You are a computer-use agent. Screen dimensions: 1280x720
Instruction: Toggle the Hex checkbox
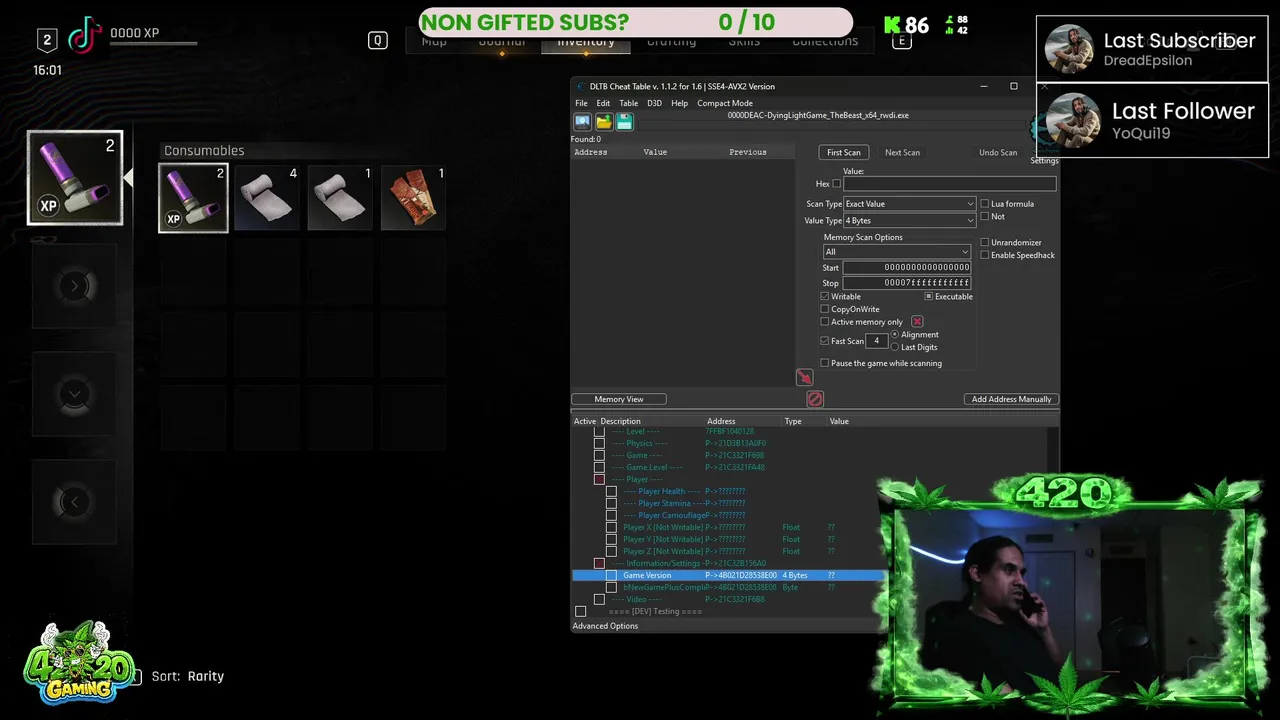836,184
